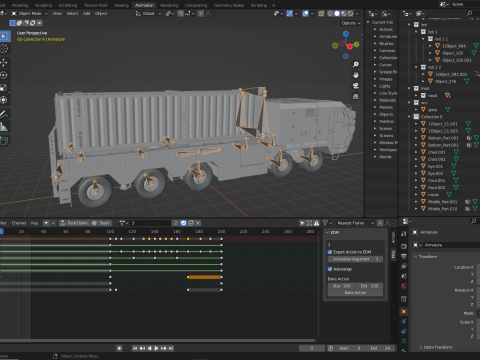Toggle auto keying record button

pos(119,348)
